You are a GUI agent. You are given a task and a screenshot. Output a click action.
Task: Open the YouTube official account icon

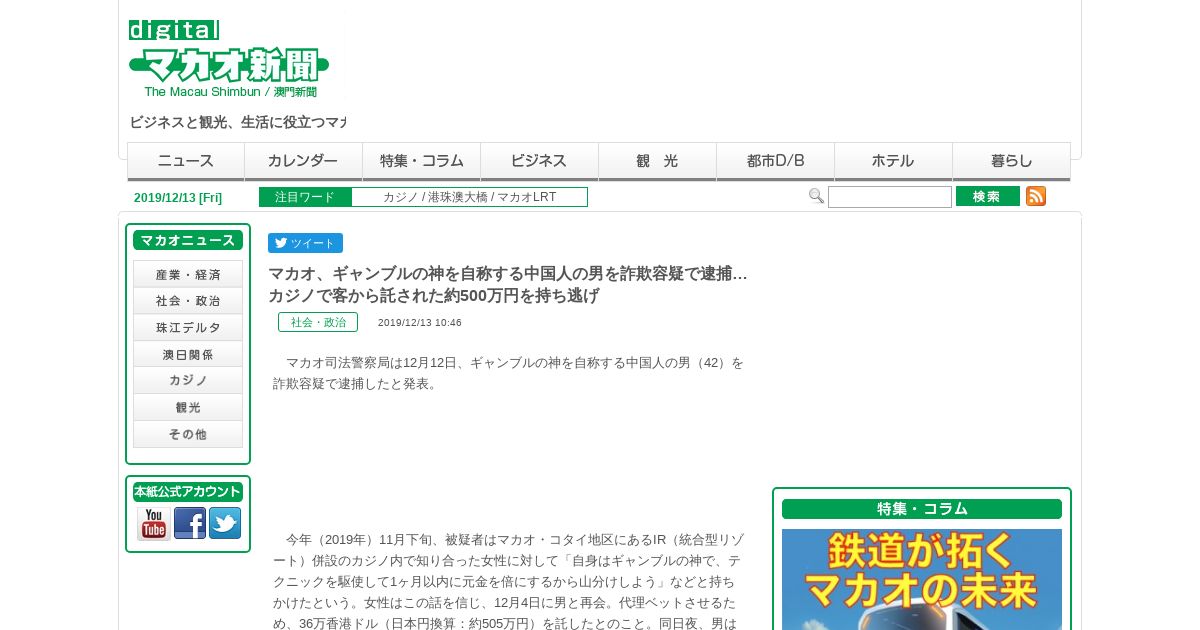pos(154,523)
